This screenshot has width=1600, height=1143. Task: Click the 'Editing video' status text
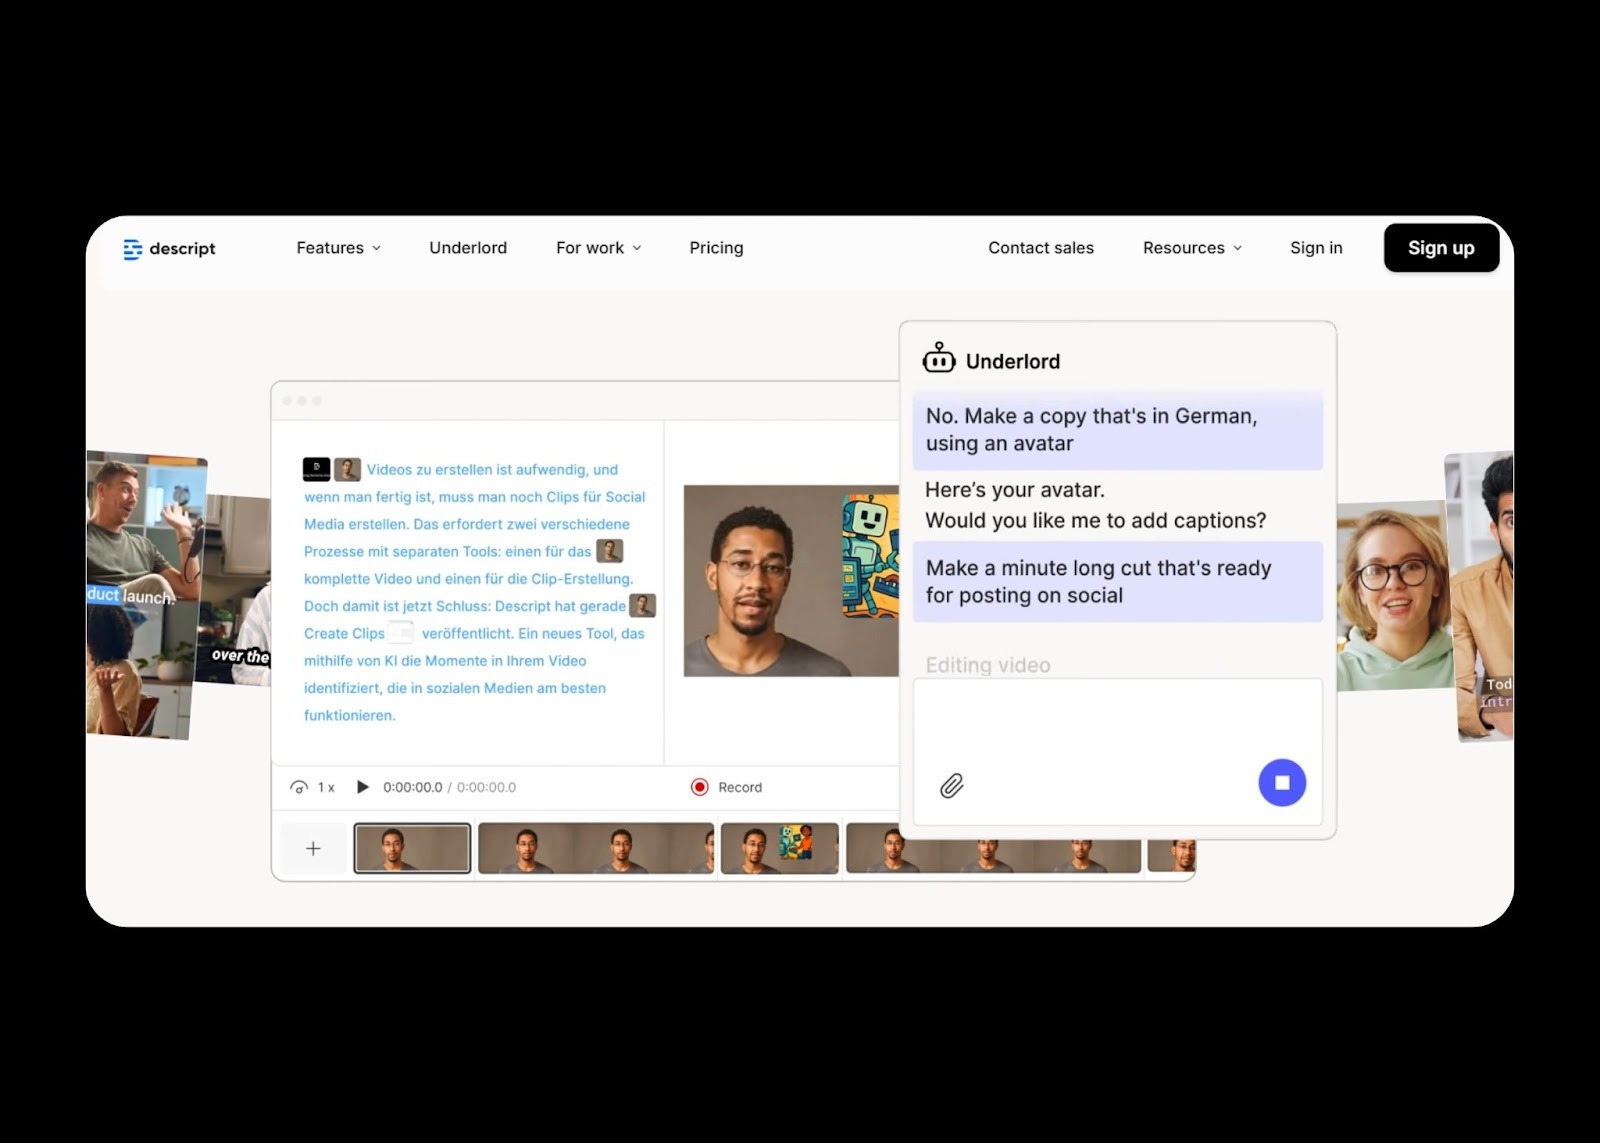pos(988,665)
